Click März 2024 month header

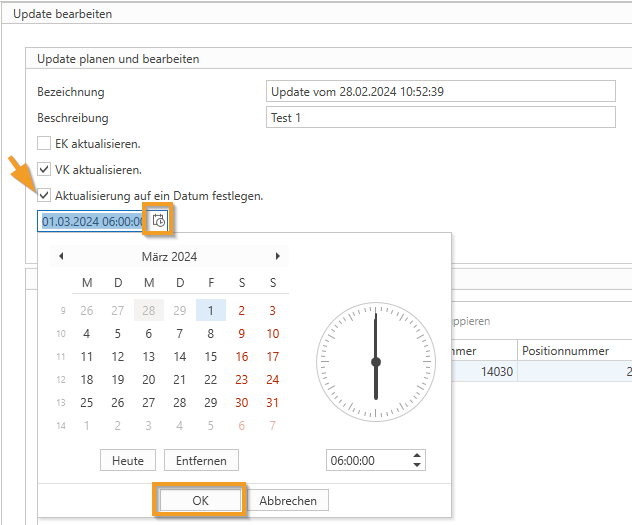169,257
